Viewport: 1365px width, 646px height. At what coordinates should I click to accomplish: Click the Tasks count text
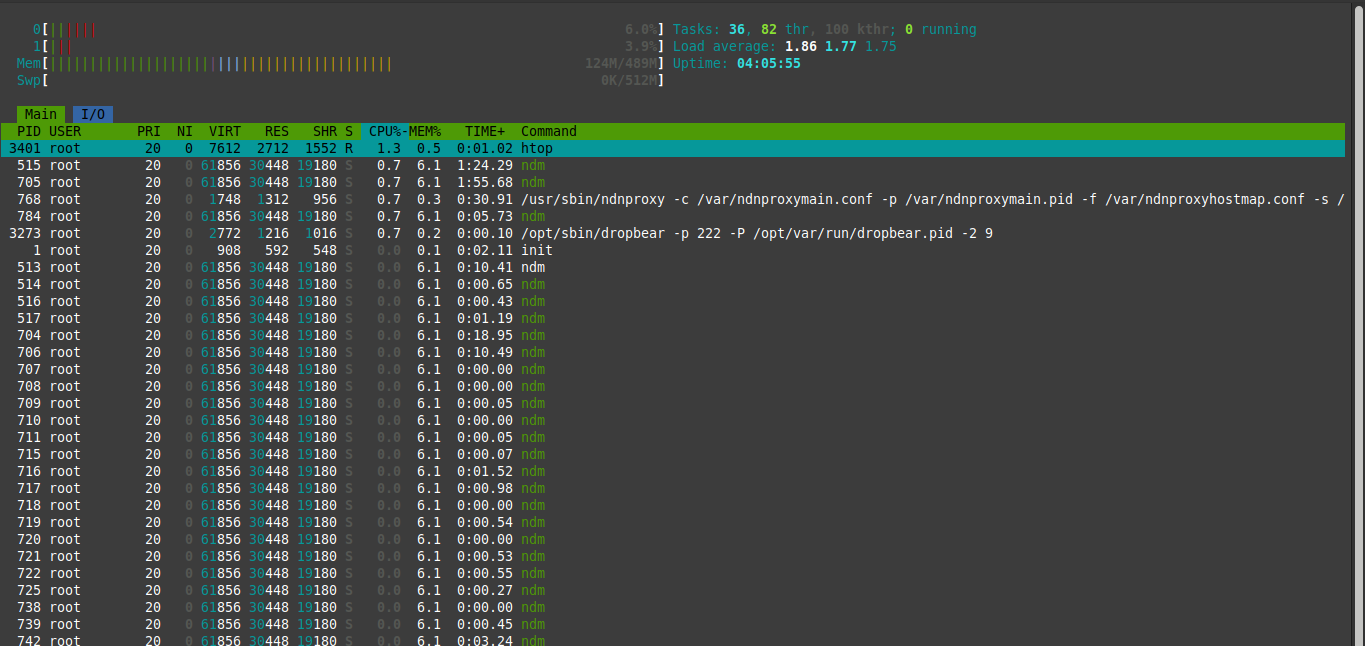pos(825,30)
